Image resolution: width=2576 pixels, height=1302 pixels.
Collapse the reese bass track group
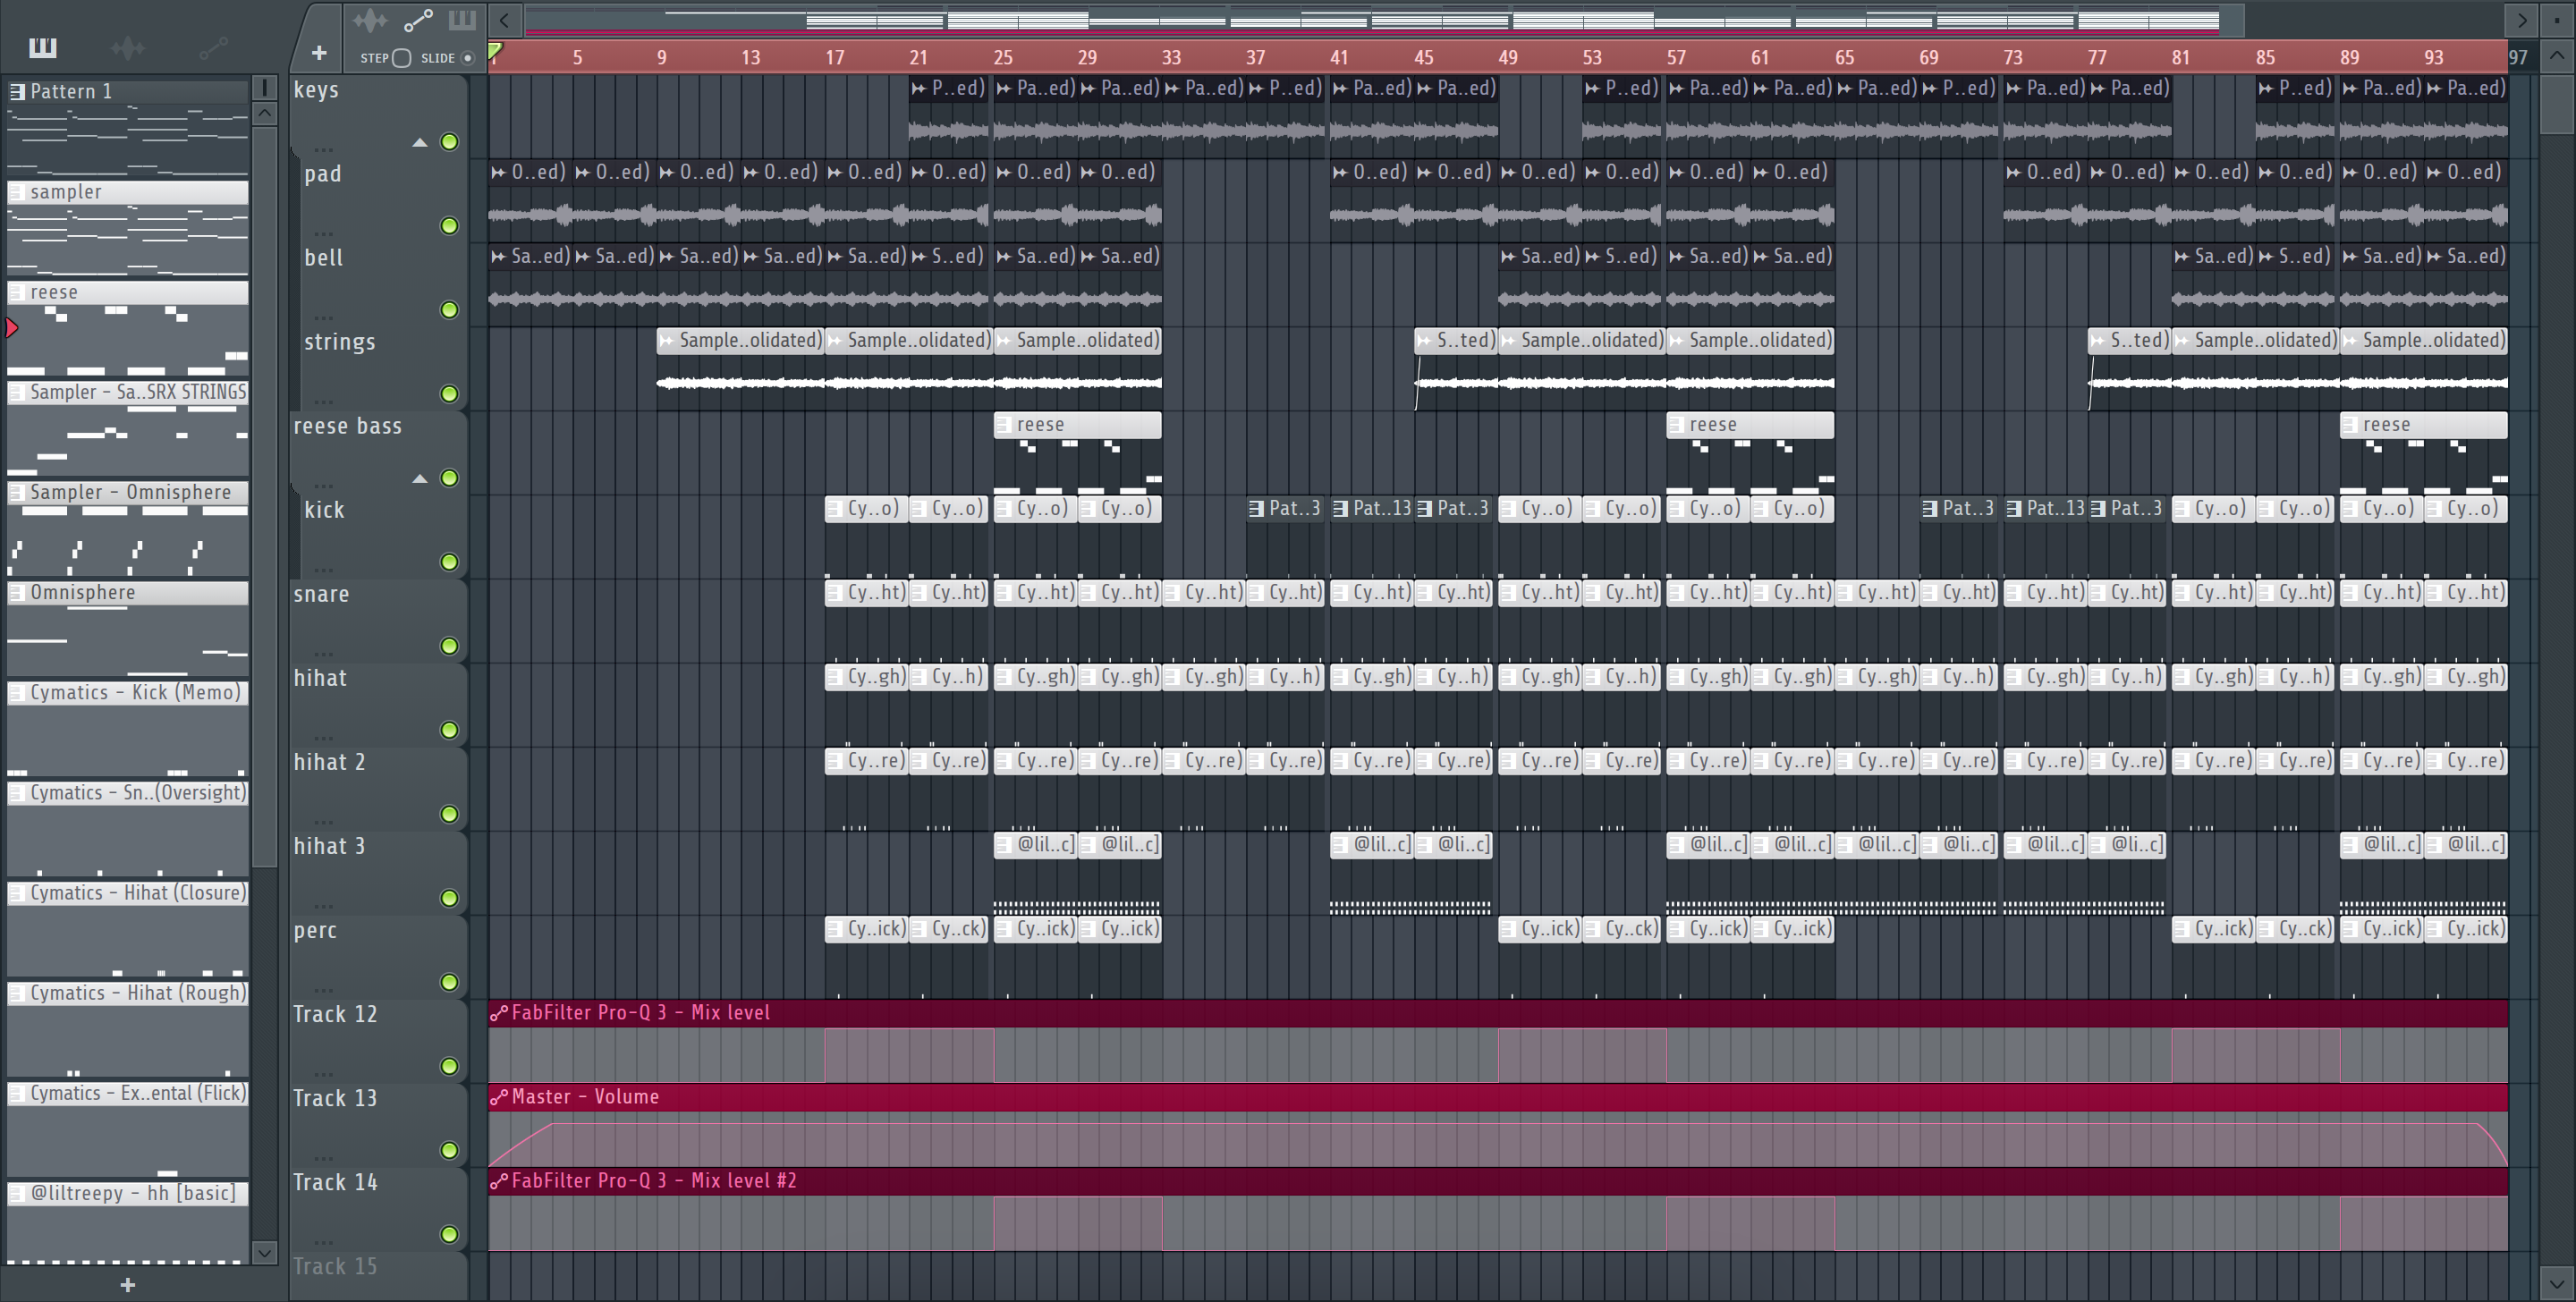tap(420, 479)
